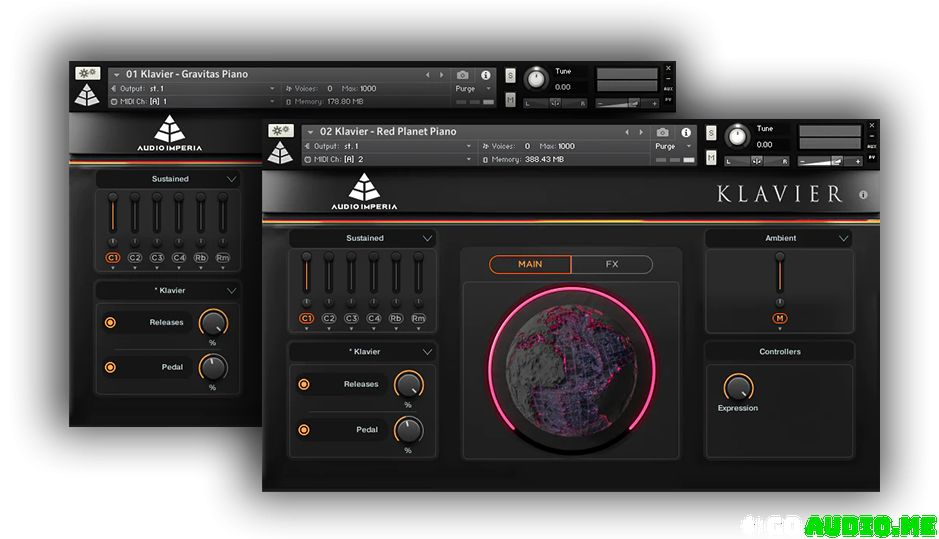Click the Expression knob under Controllers
Image resolution: width=939 pixels, height=539 pixels.
(x=738, y=387)
